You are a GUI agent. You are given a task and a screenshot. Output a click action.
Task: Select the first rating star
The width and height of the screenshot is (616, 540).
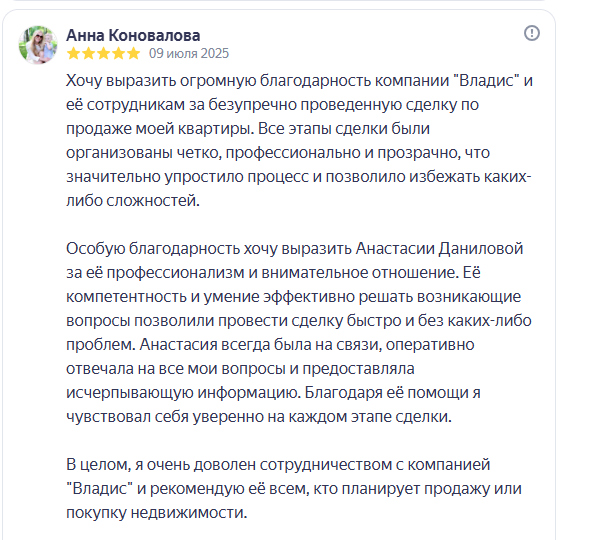click(x=73, y=53)
